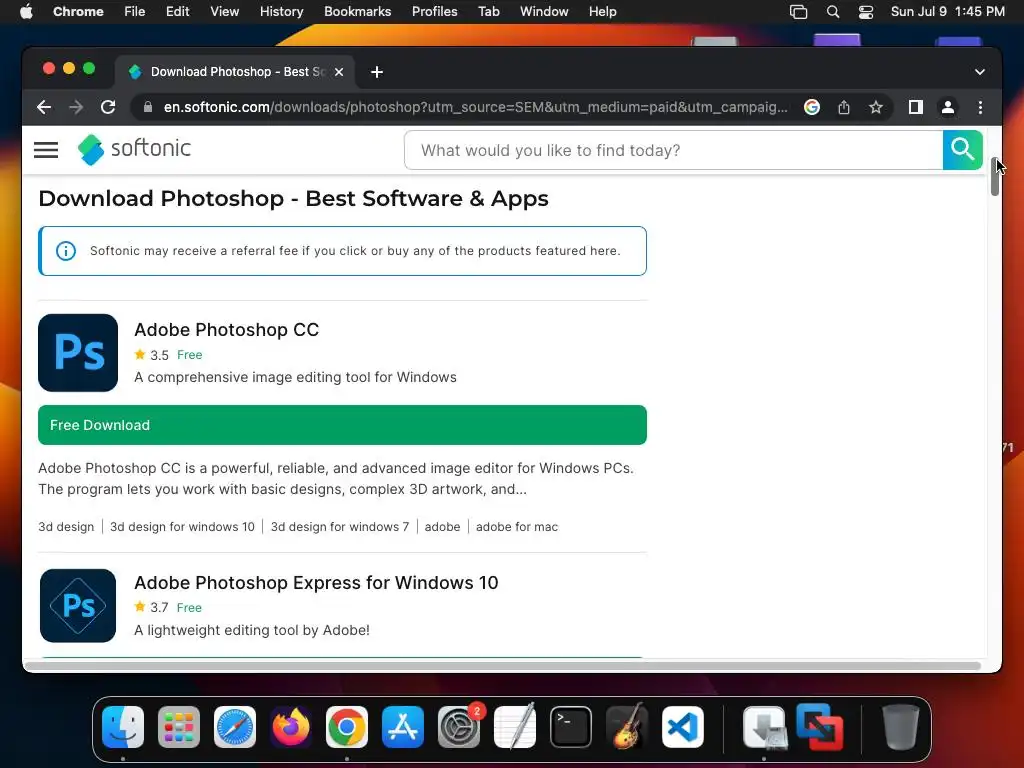This screenshot has width=1024, height=768.
Task: Click adobe for mac tag
Action: pos(517,526)
